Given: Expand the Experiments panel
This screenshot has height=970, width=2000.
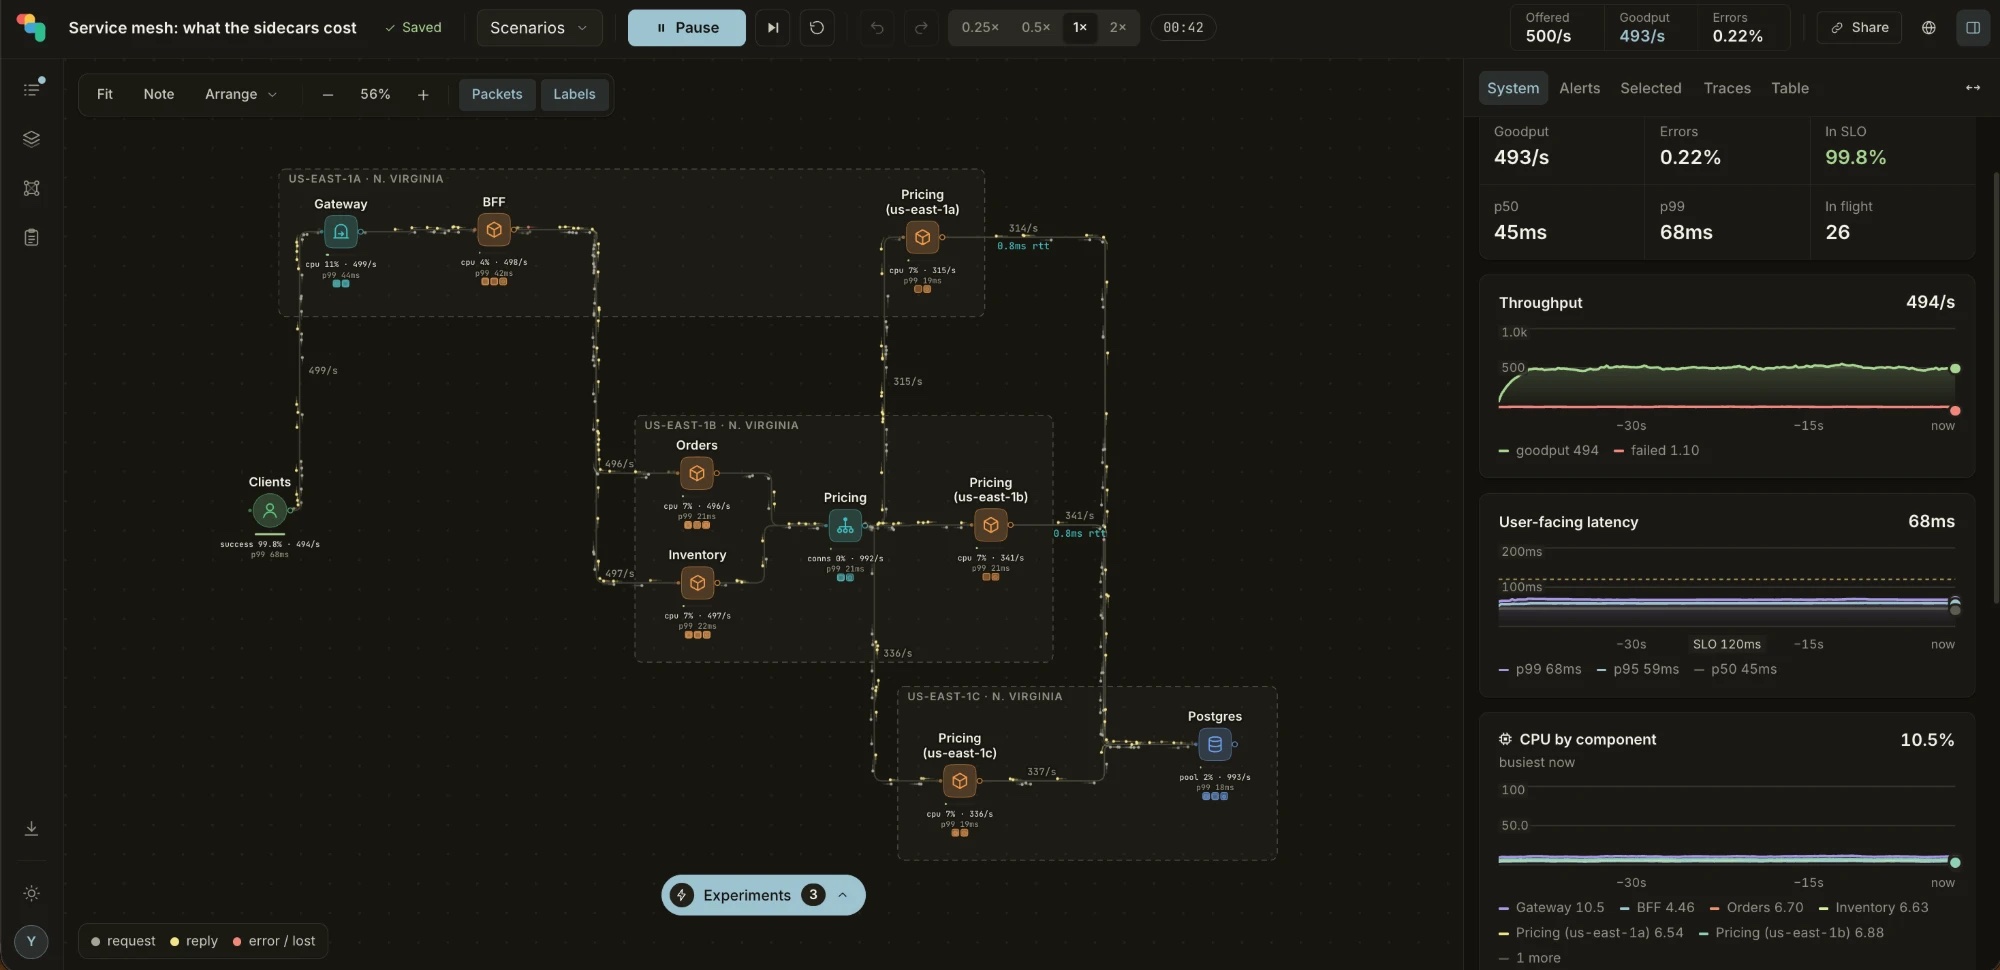Looking at the screenshot, I should click(x=763, y=895).
